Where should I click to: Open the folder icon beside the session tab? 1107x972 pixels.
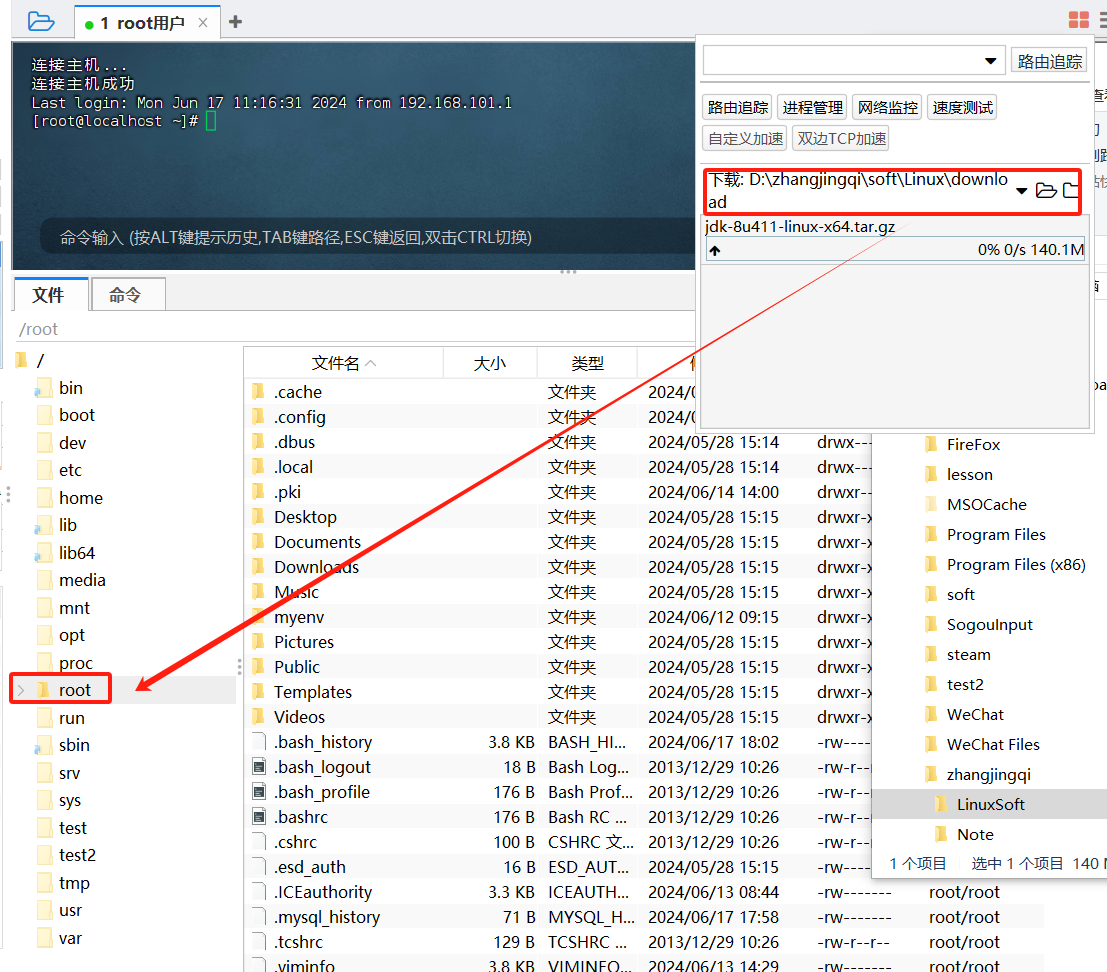(41, 22)
